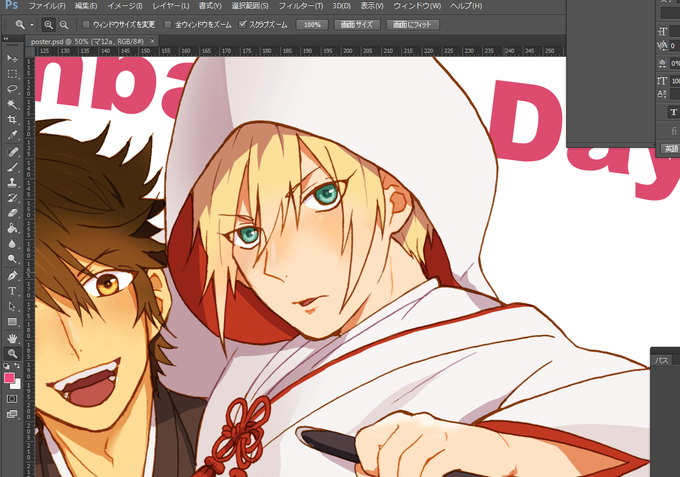Open the 表示(V) menu
Screen dimensions: 680x477
[x=372, y=6]
